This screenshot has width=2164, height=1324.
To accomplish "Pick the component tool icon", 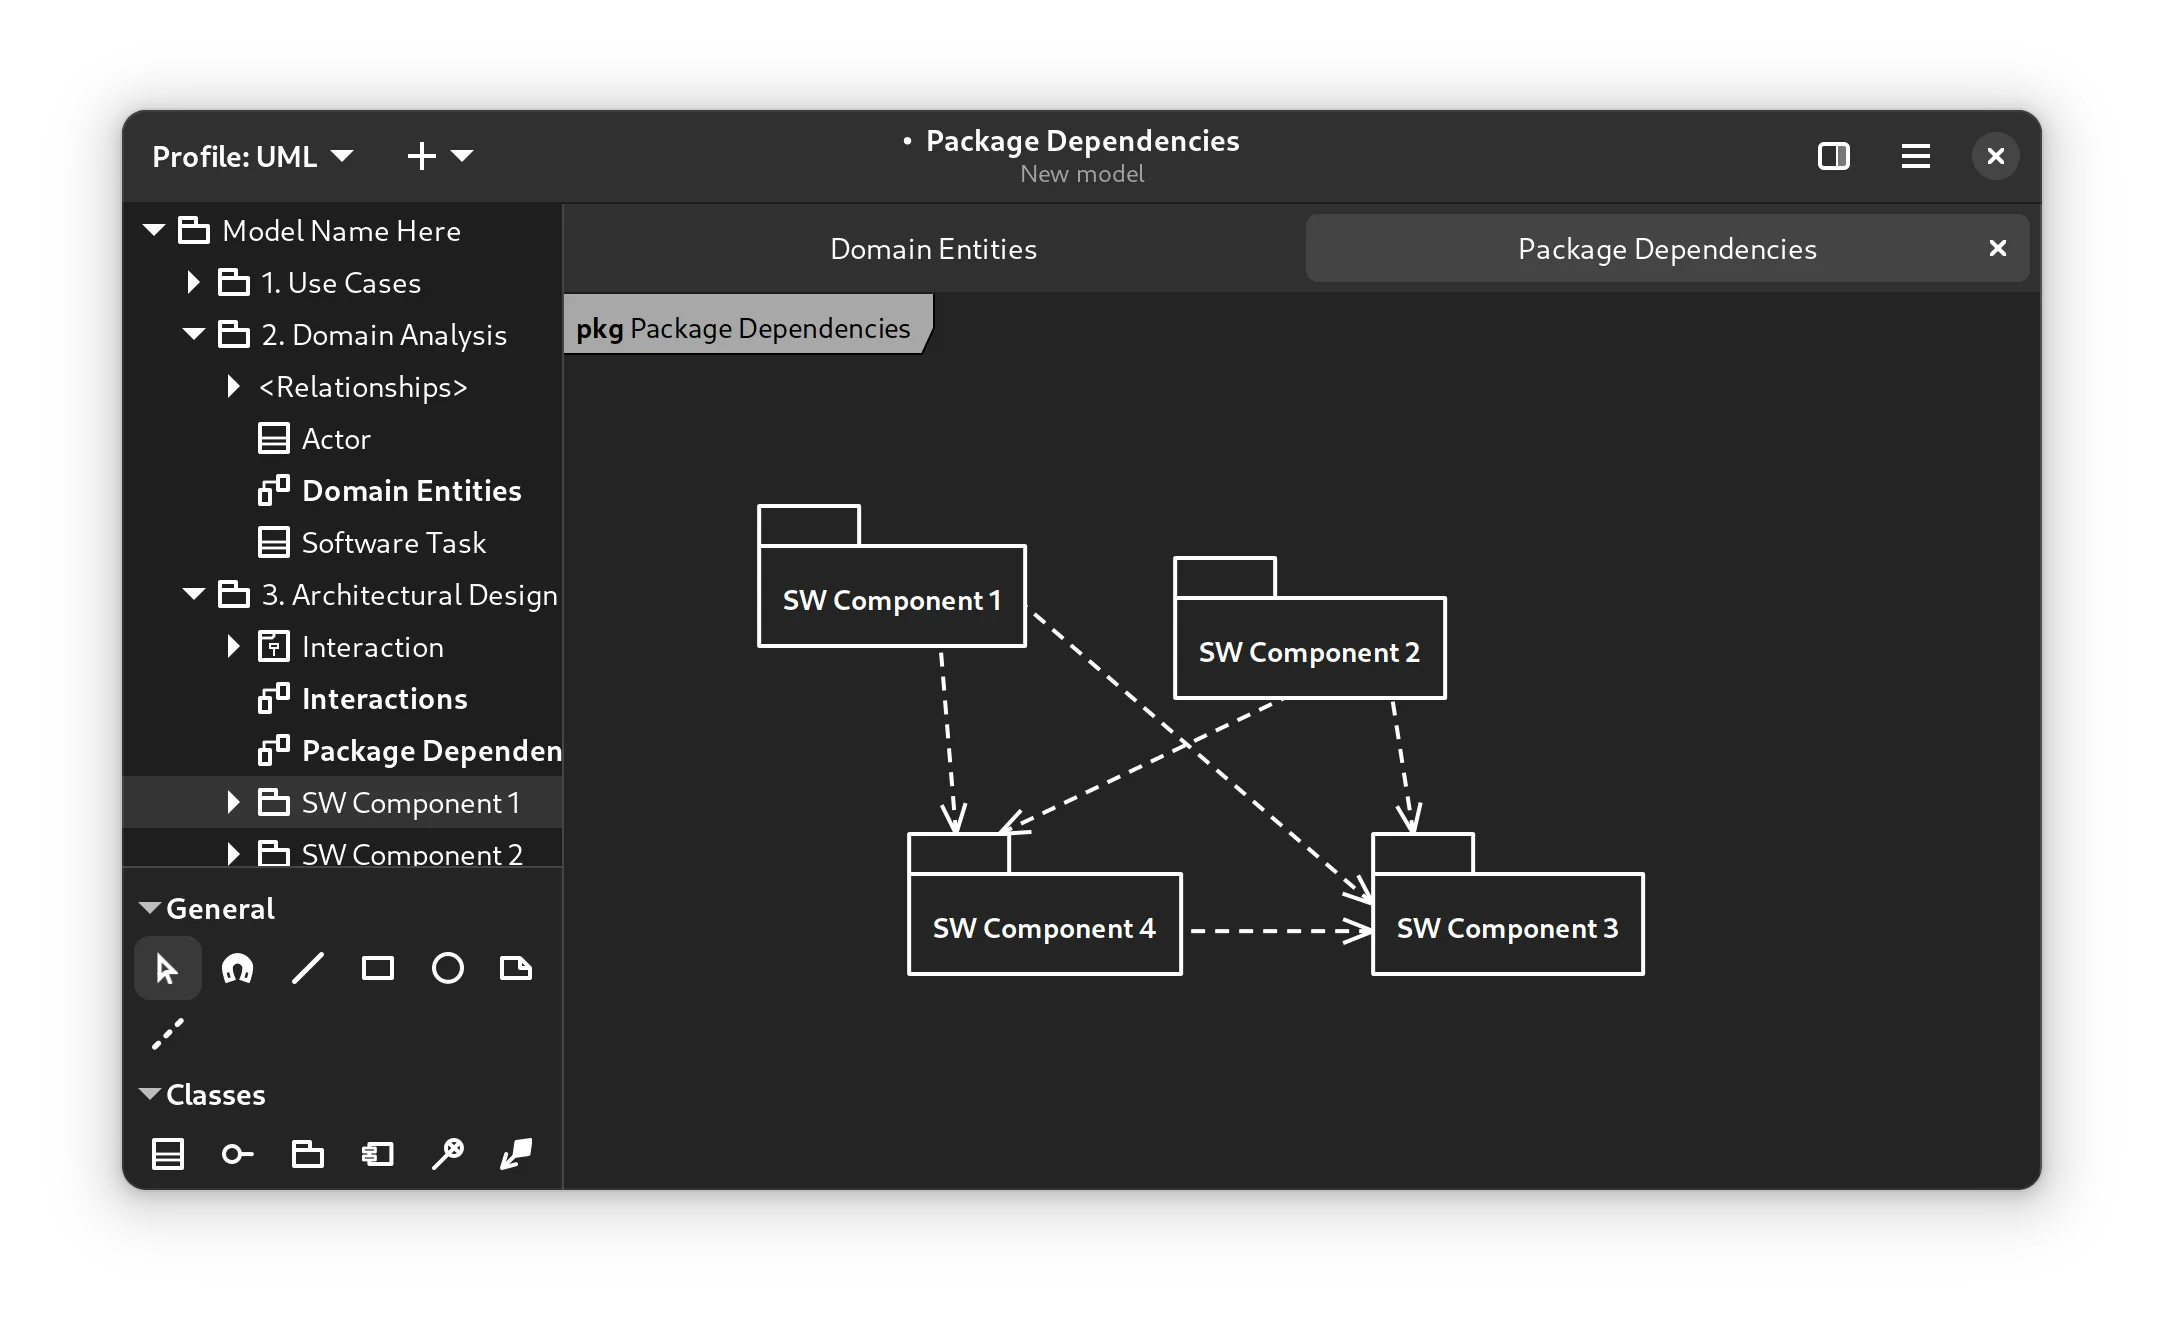I will click(377, 1154).
